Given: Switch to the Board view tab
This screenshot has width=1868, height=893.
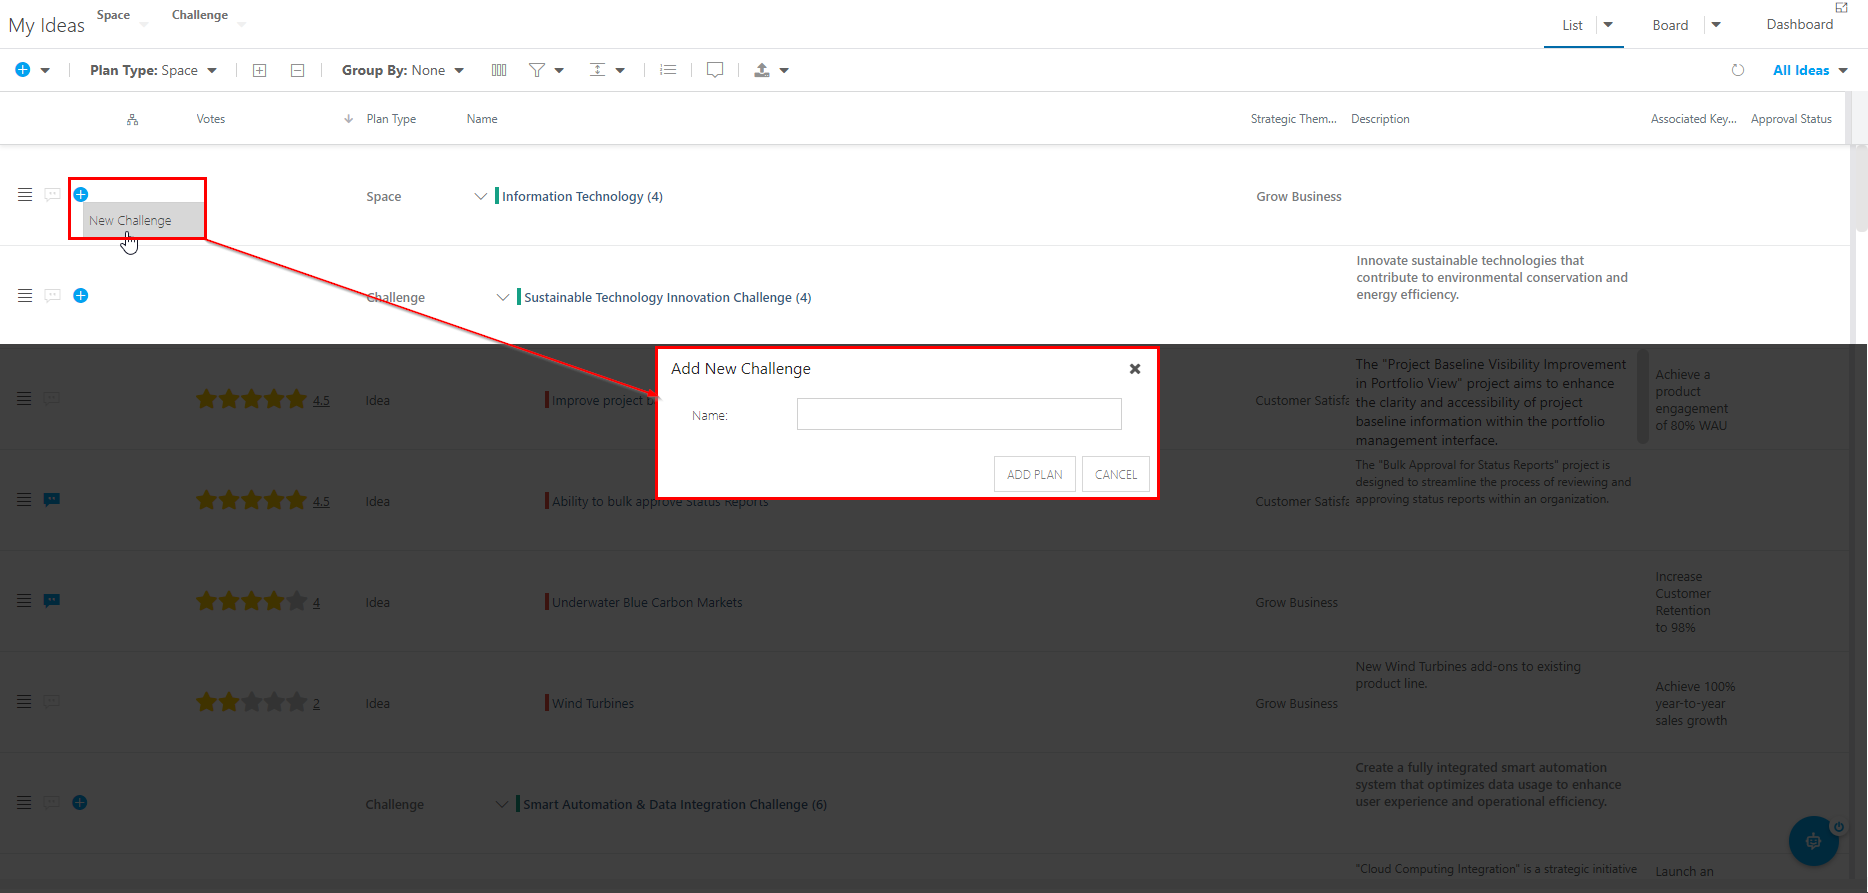Looking at the screenshot, I should 1670,25.
